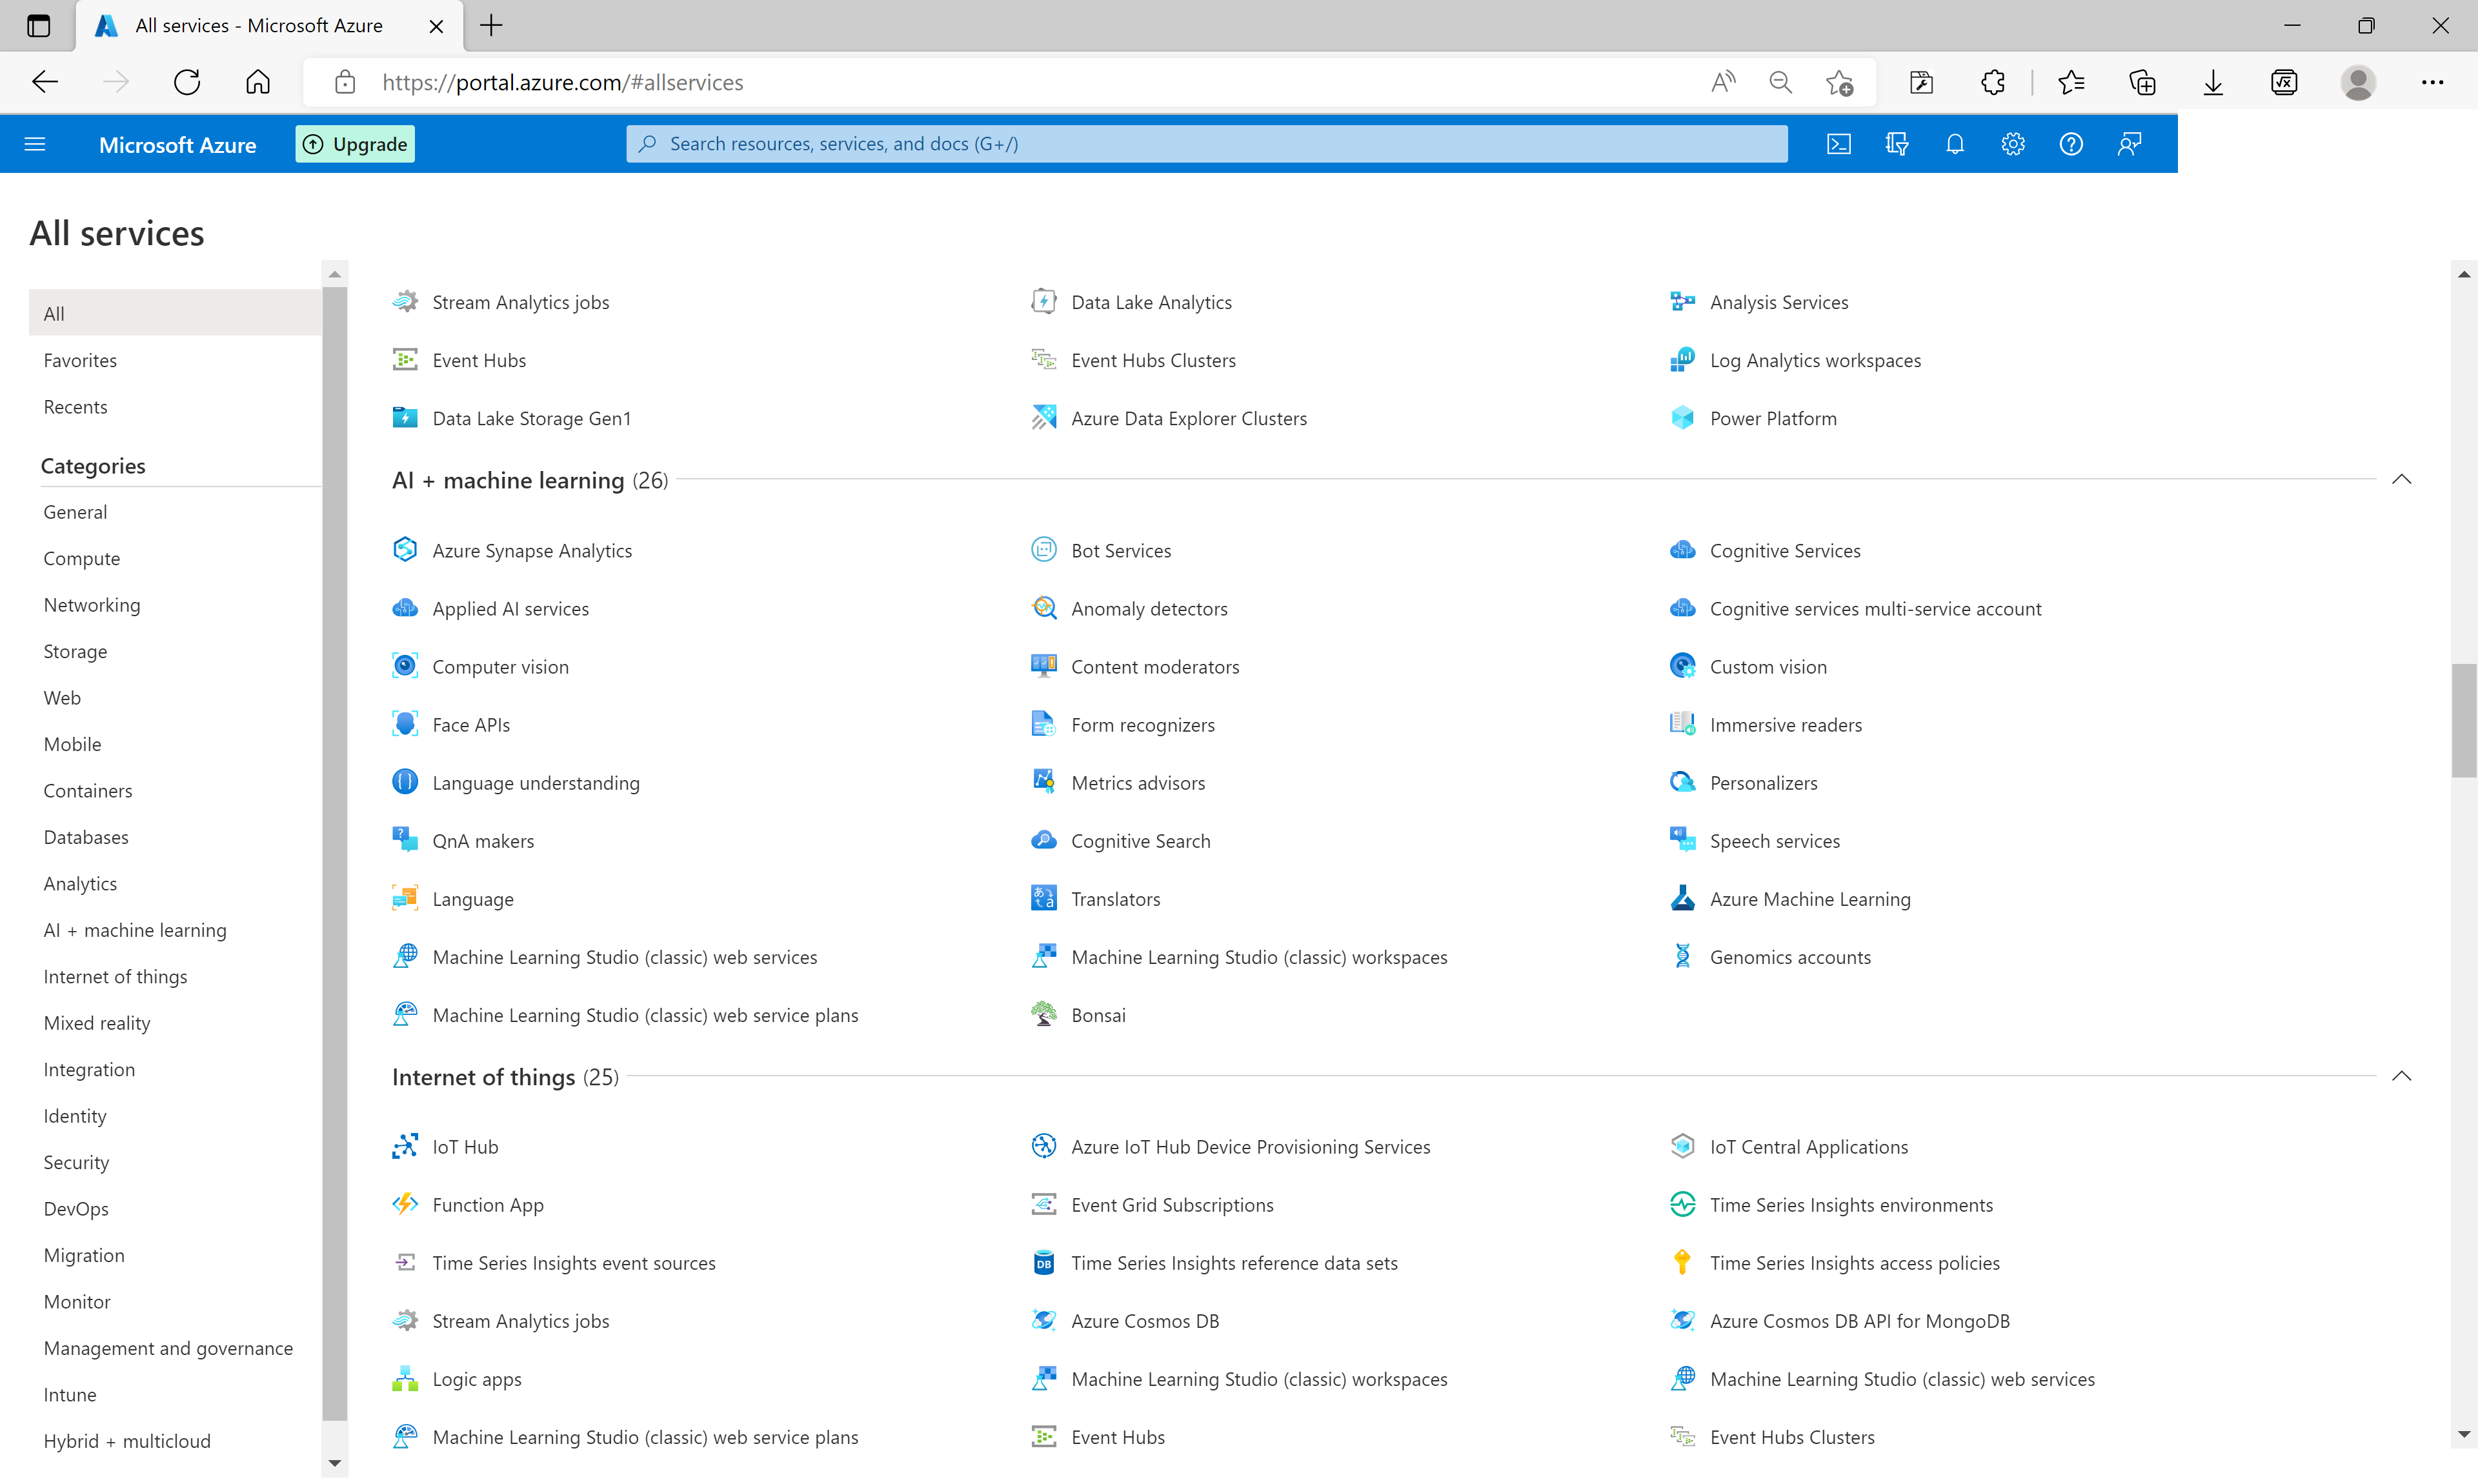Click the Azure search resources box
This screenshot has width=2478, height=1484.
[1206, 144]
